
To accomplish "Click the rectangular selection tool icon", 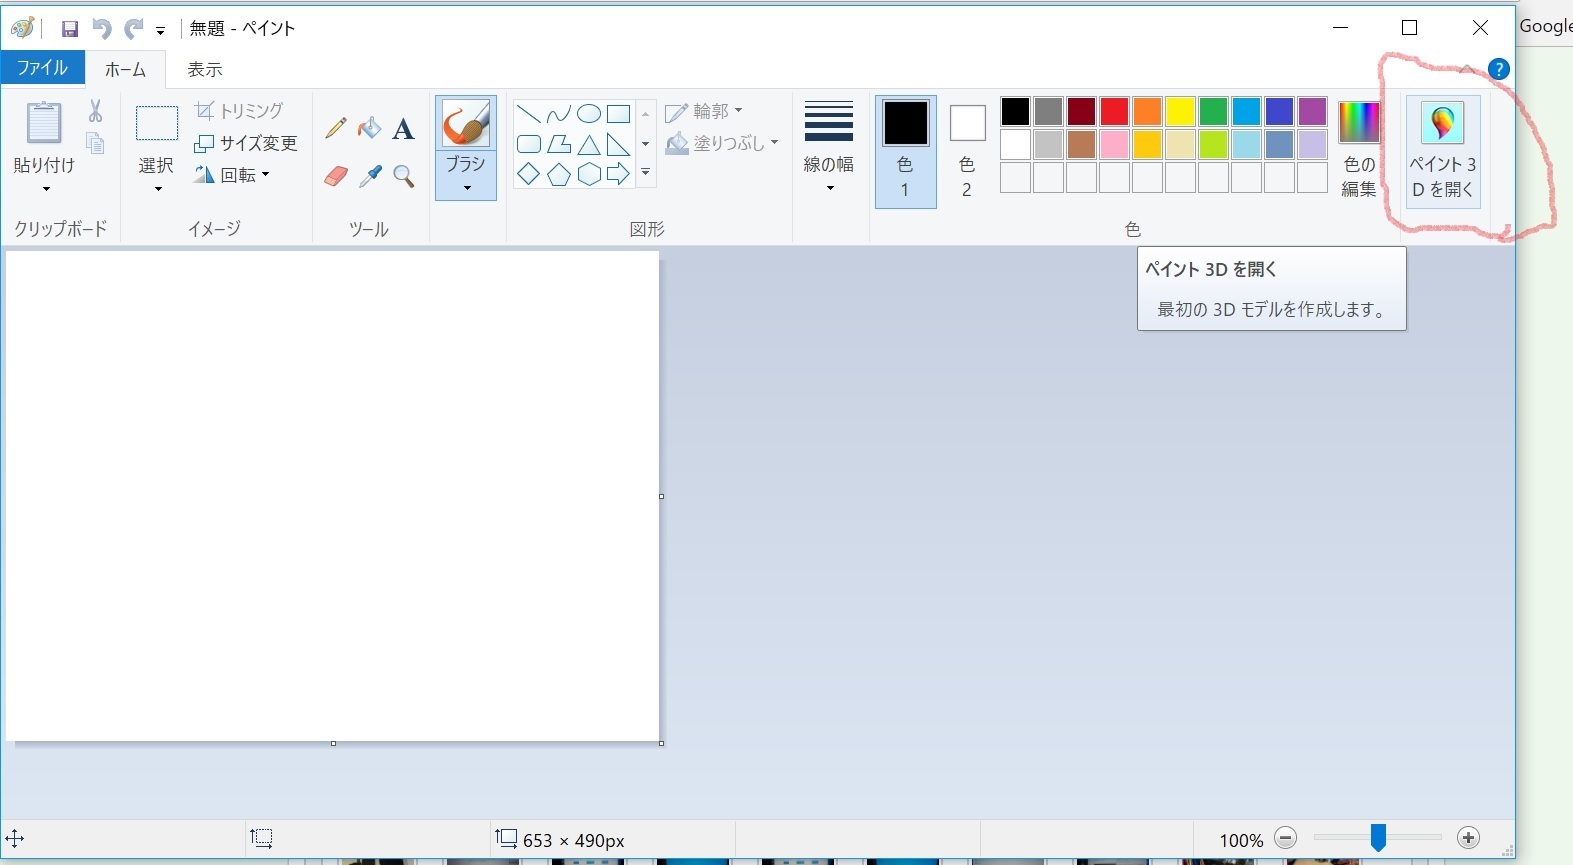I will pyautogui.click(x=157, y=124).
